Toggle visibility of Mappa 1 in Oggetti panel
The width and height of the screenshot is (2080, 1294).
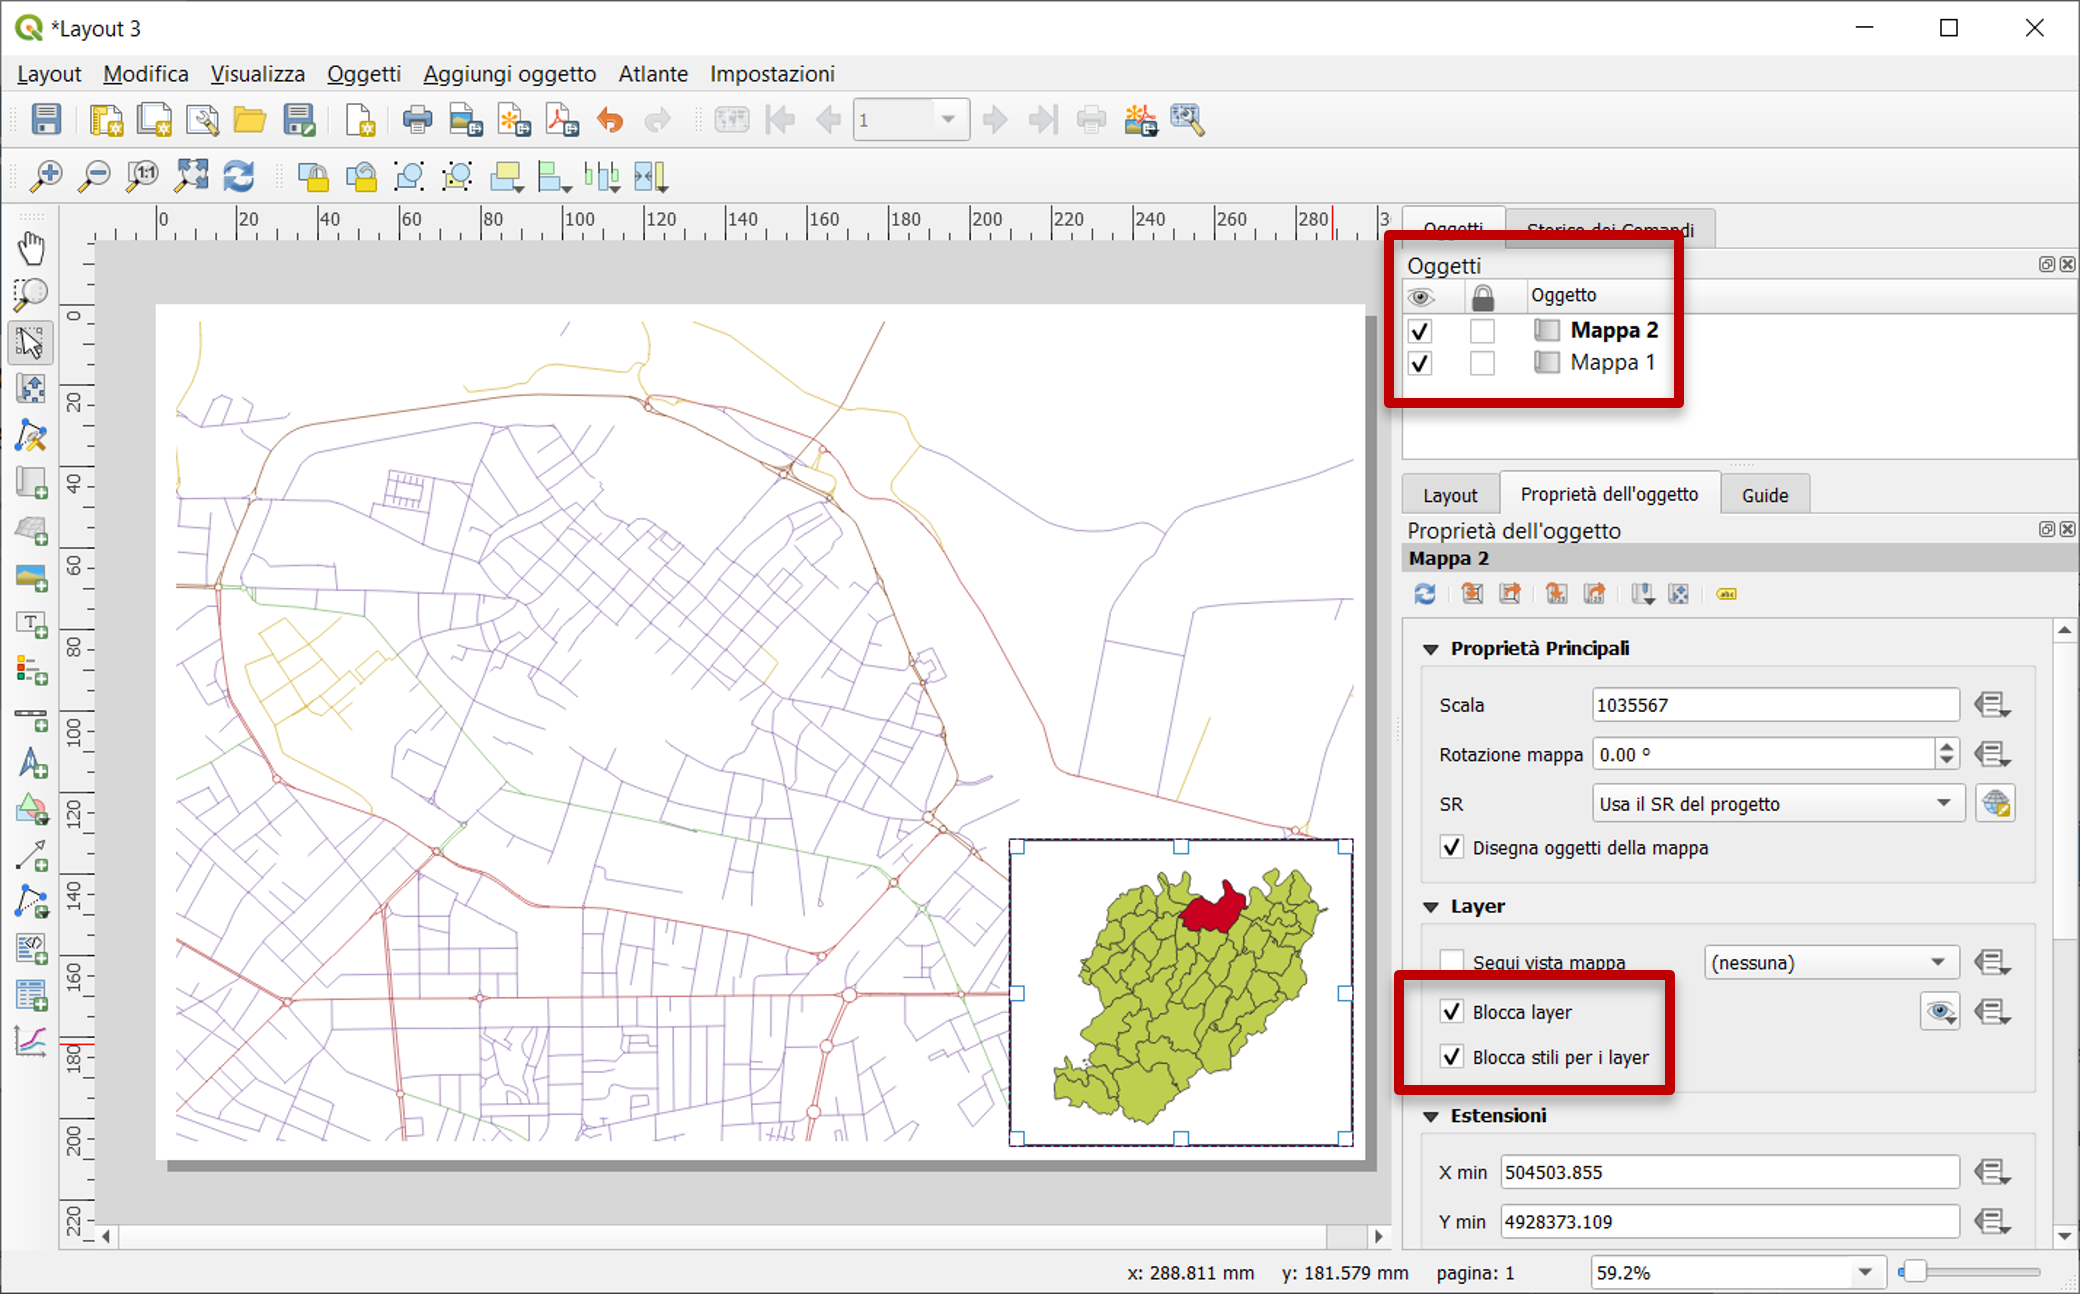[1420, 362]
